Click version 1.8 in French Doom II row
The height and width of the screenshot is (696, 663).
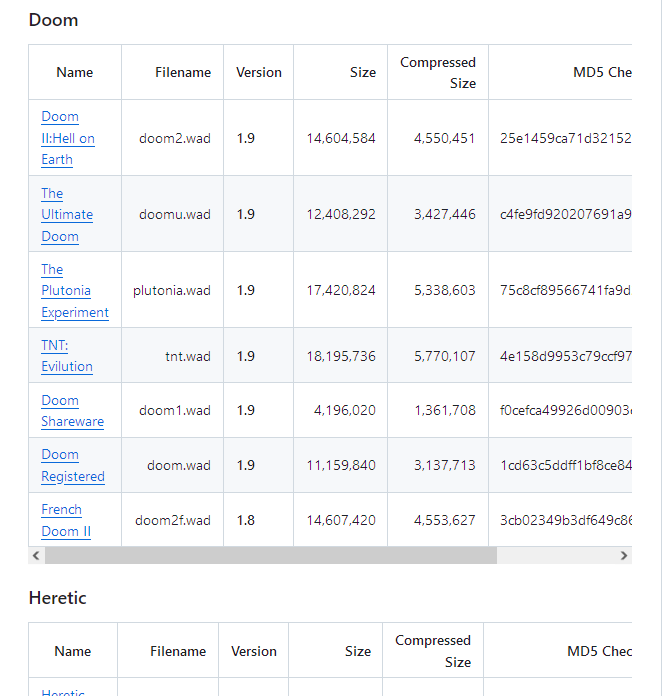coord(245,520)
